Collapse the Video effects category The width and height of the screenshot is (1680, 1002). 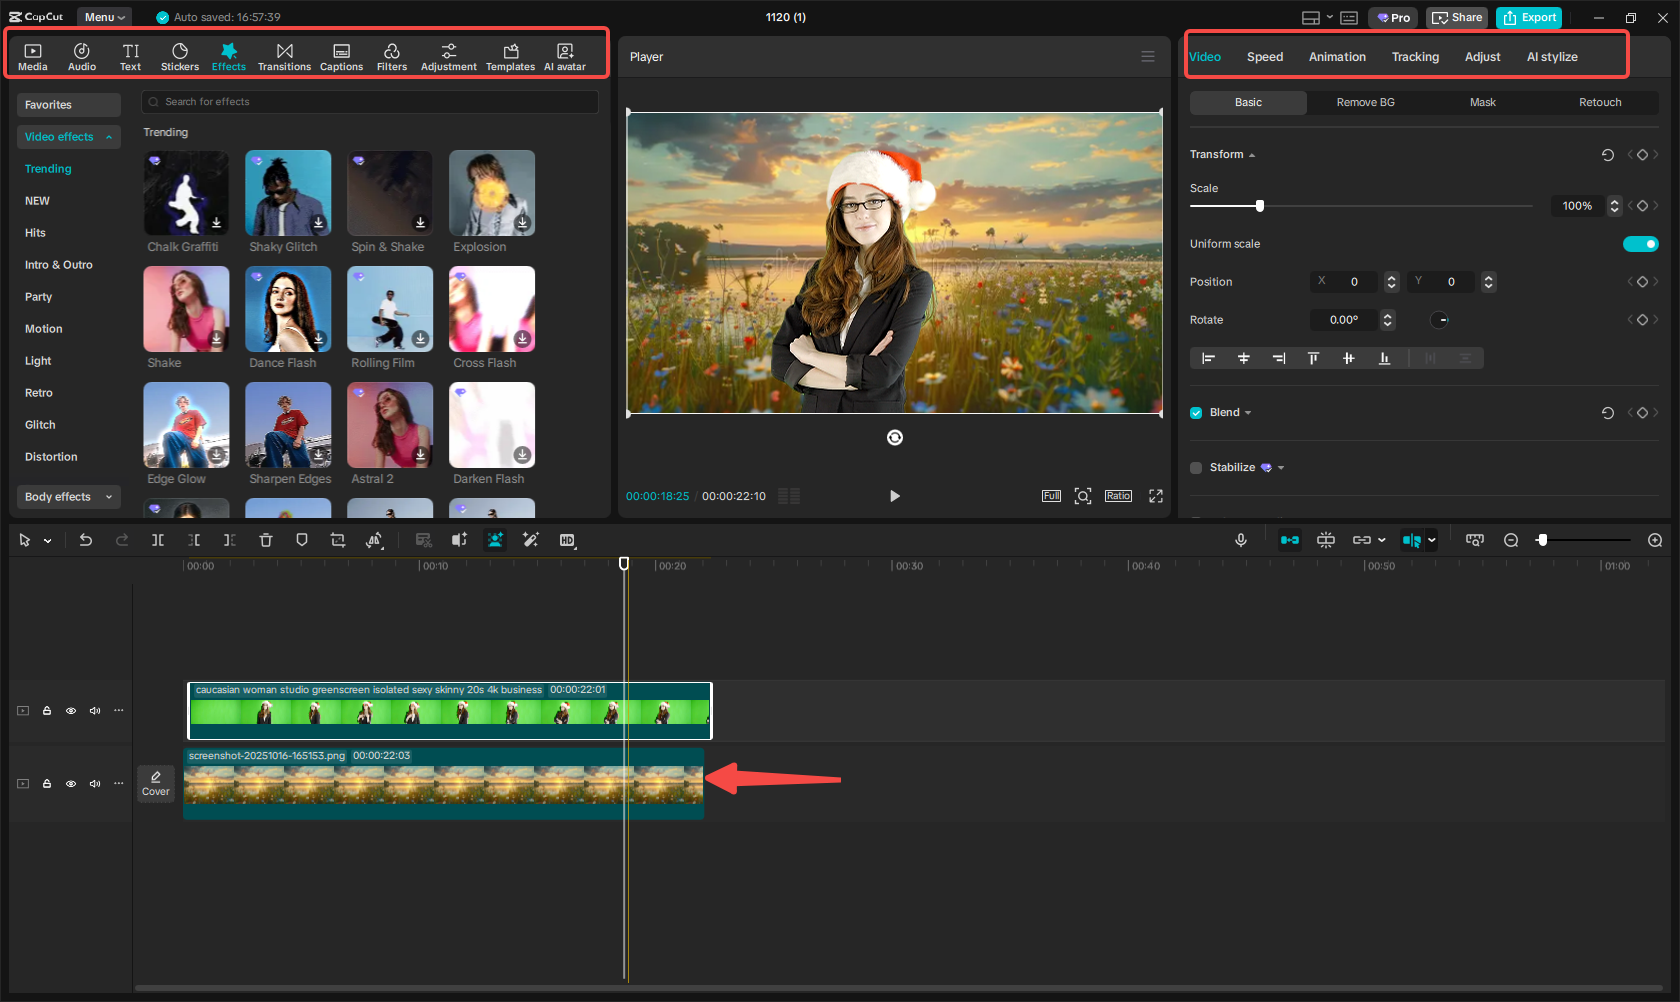(x=109, y=137)
